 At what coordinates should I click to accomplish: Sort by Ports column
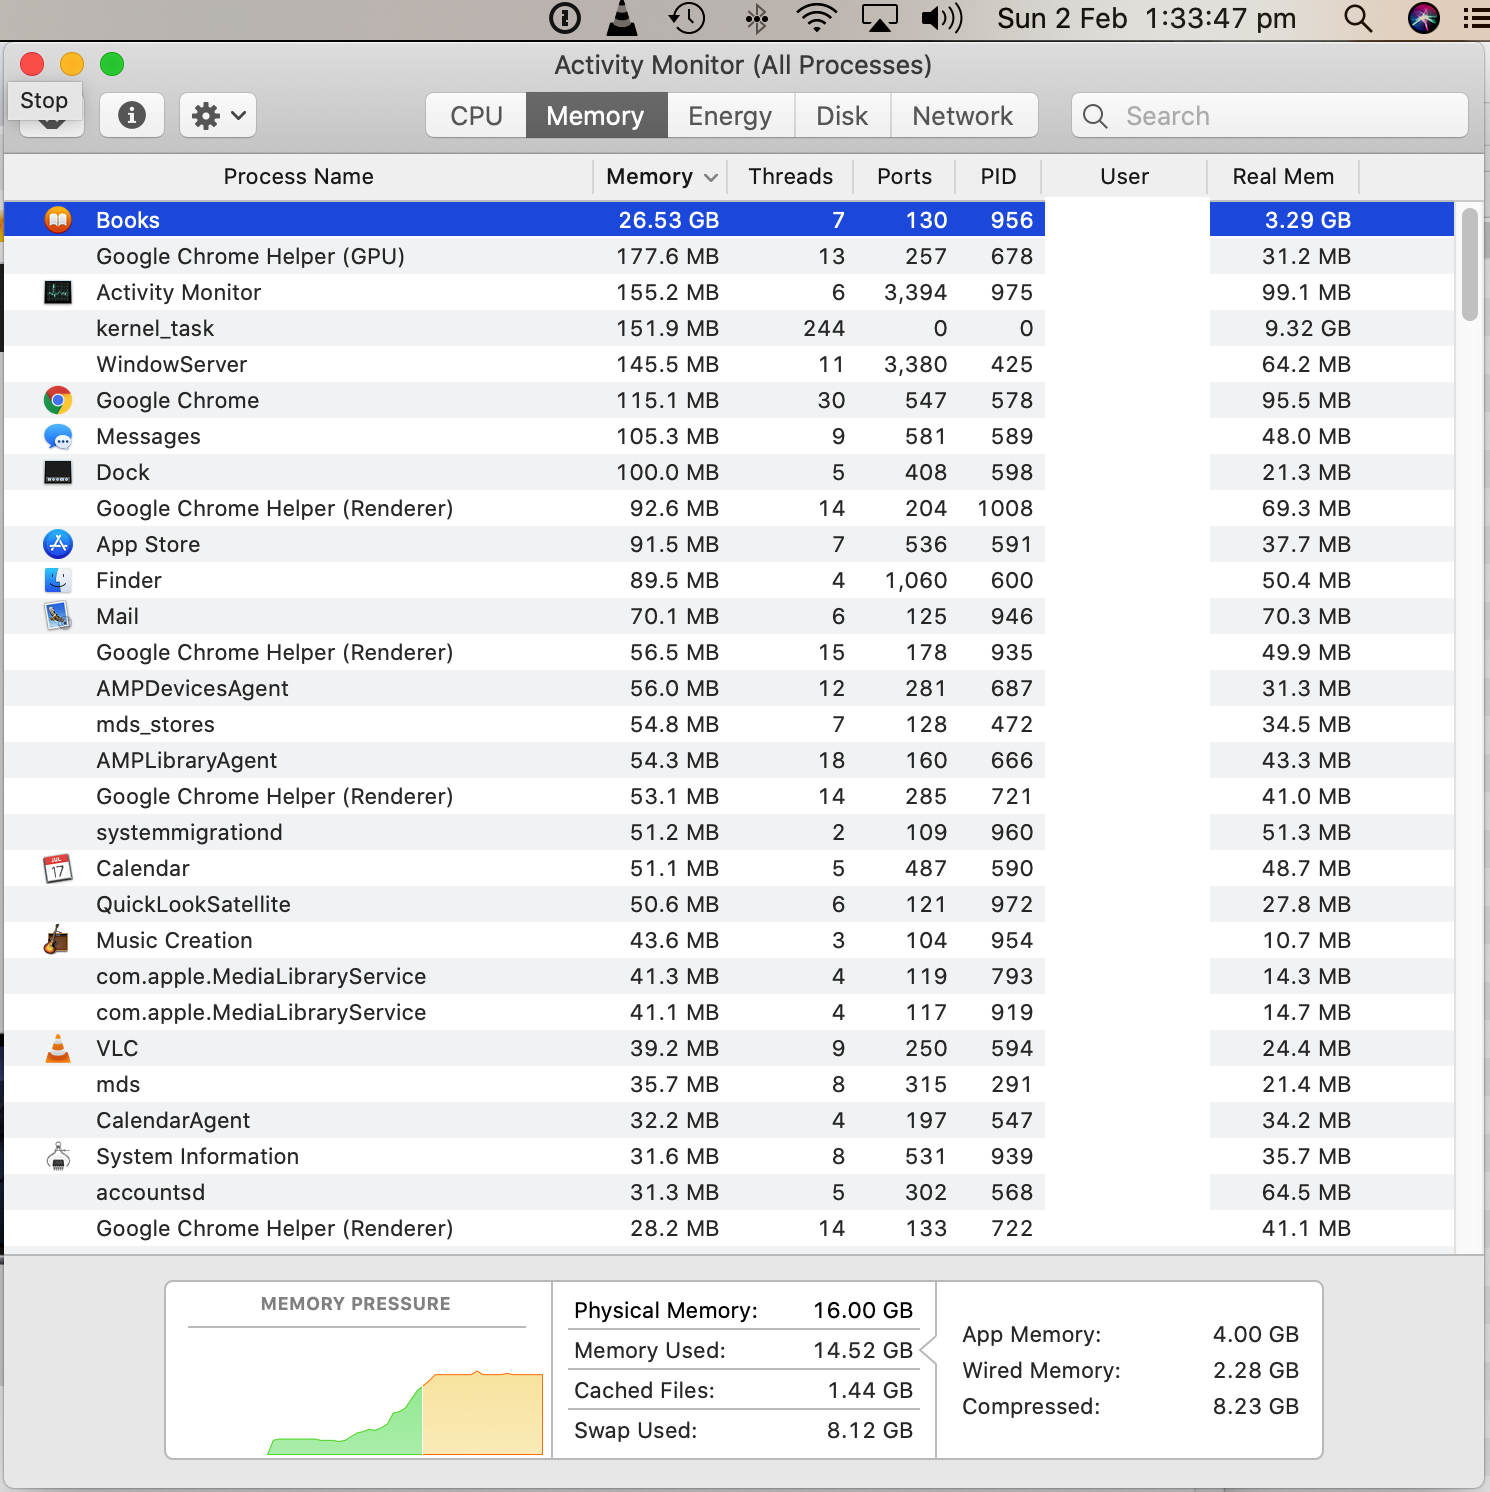coord(904,176)
